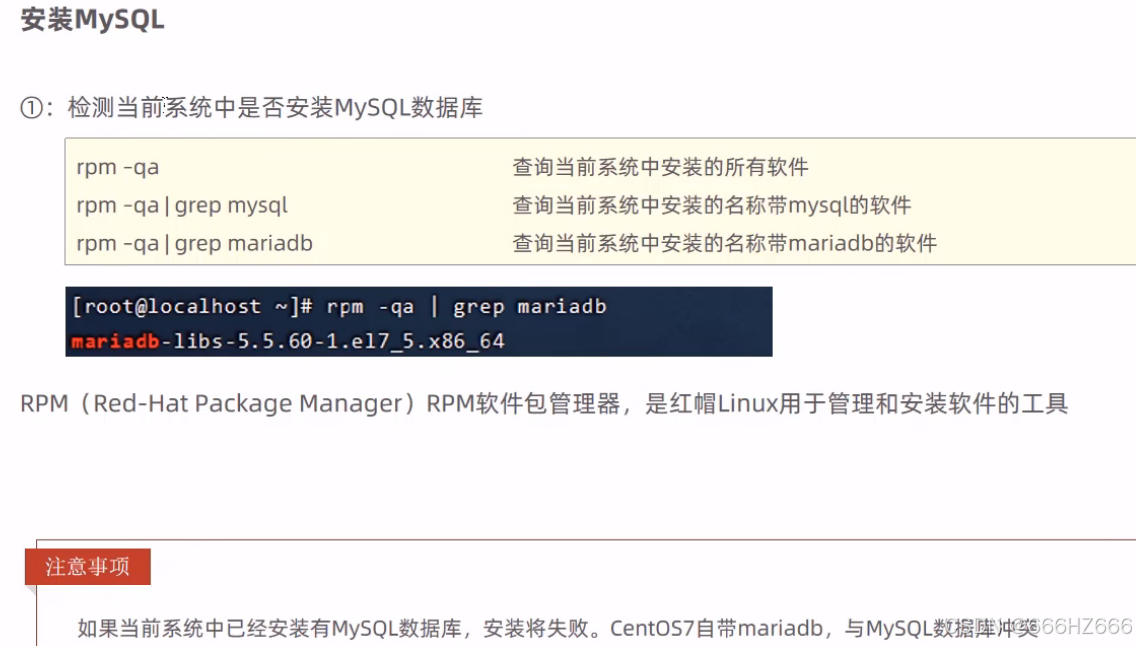Click the "rpm -qa" command in first row
This screenshot has width=1136, height=646.
[x=117, y=167]
